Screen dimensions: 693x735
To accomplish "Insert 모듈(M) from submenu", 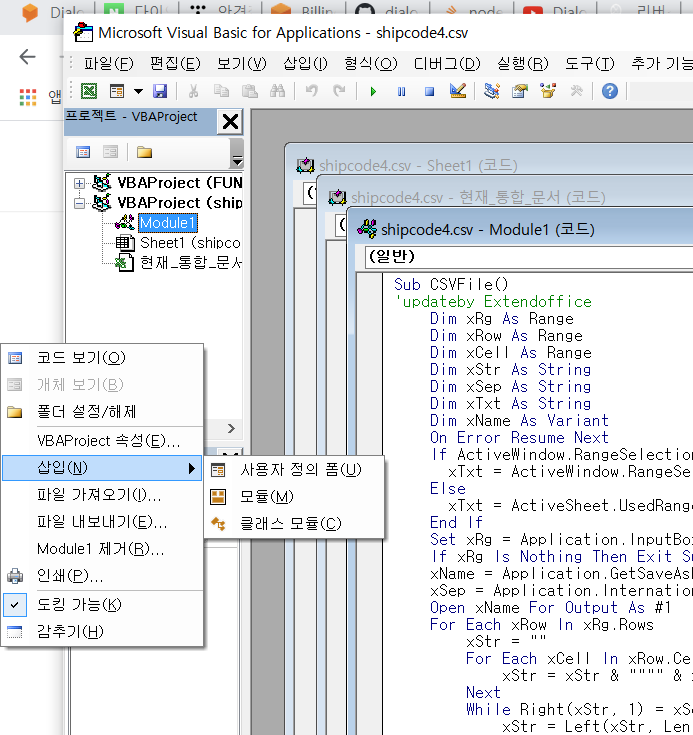I will [x=294, y=497].
